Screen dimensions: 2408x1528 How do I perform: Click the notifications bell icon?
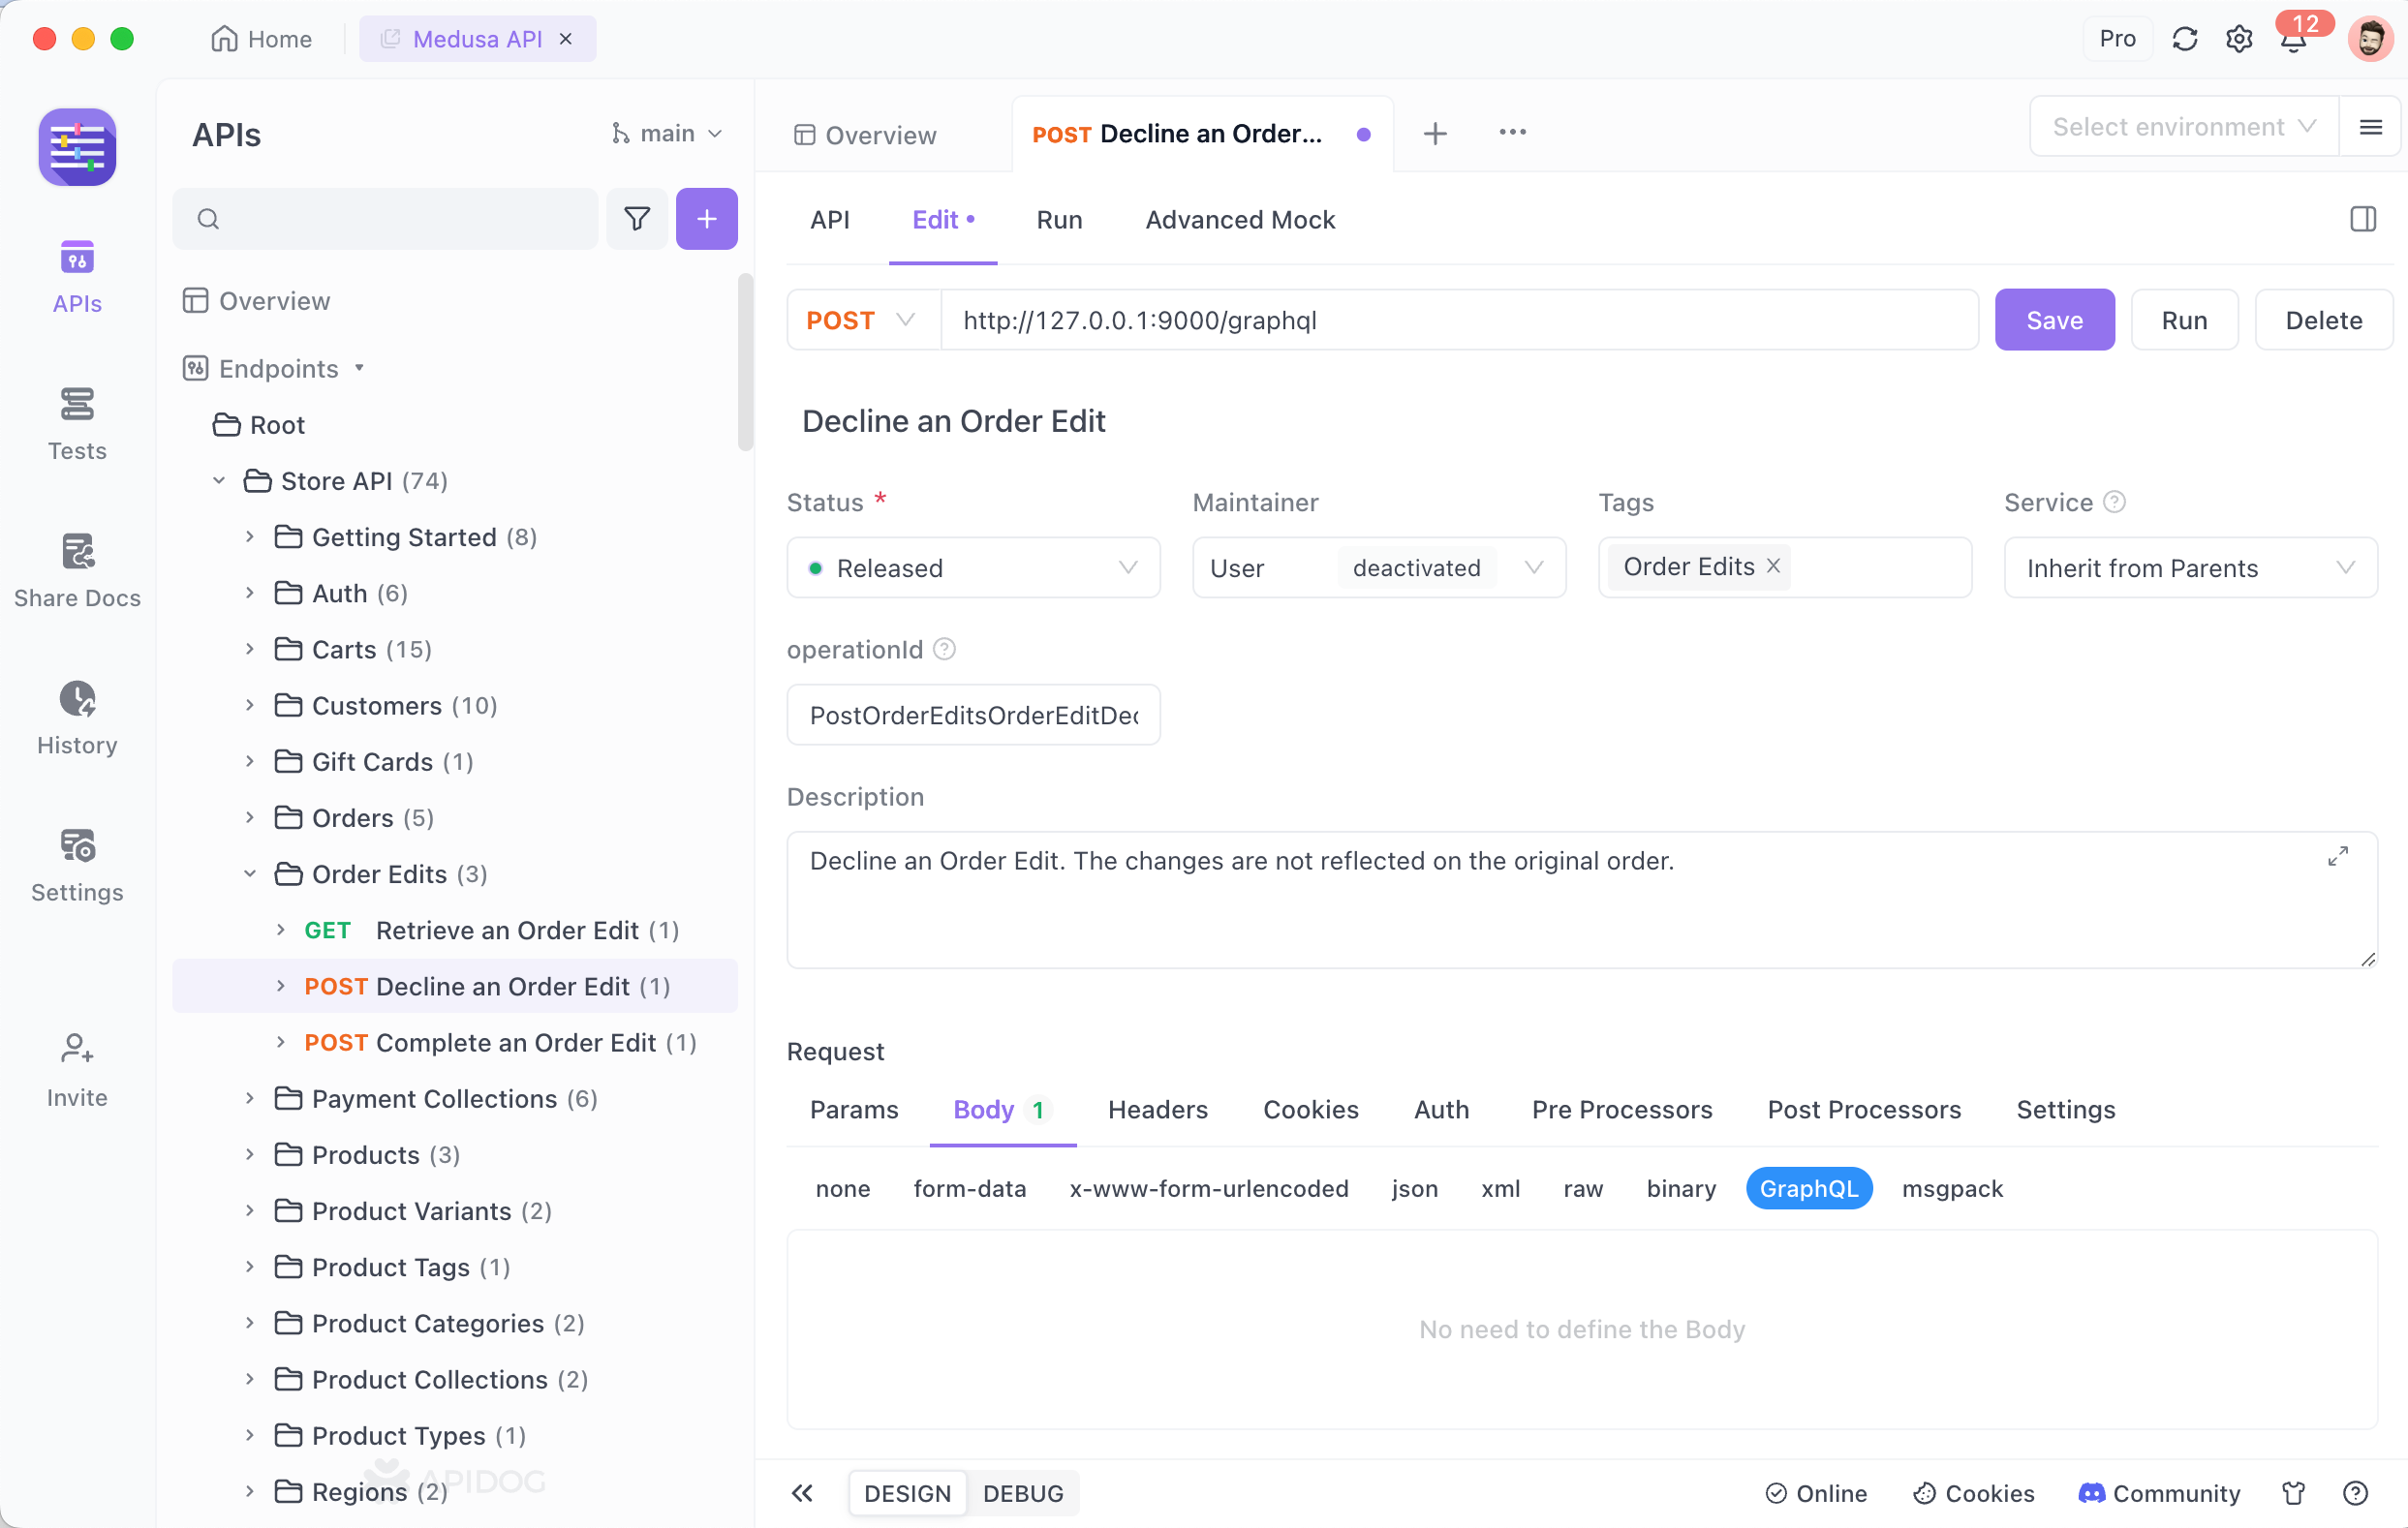click(2294, 39)
